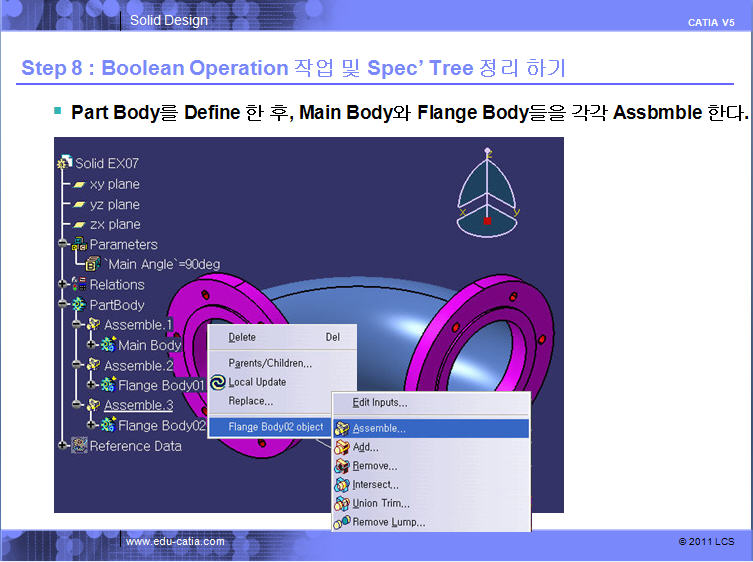Expand the Flange Body01 node

tap(91, 384)
